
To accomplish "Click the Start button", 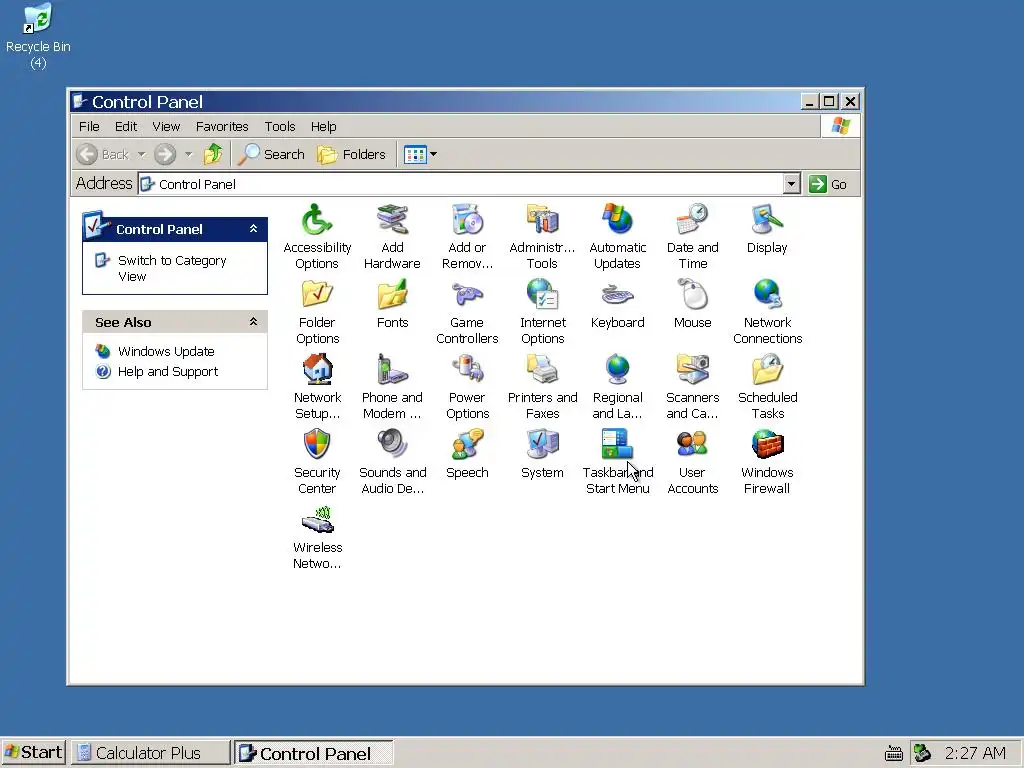I will coord(34,753).
